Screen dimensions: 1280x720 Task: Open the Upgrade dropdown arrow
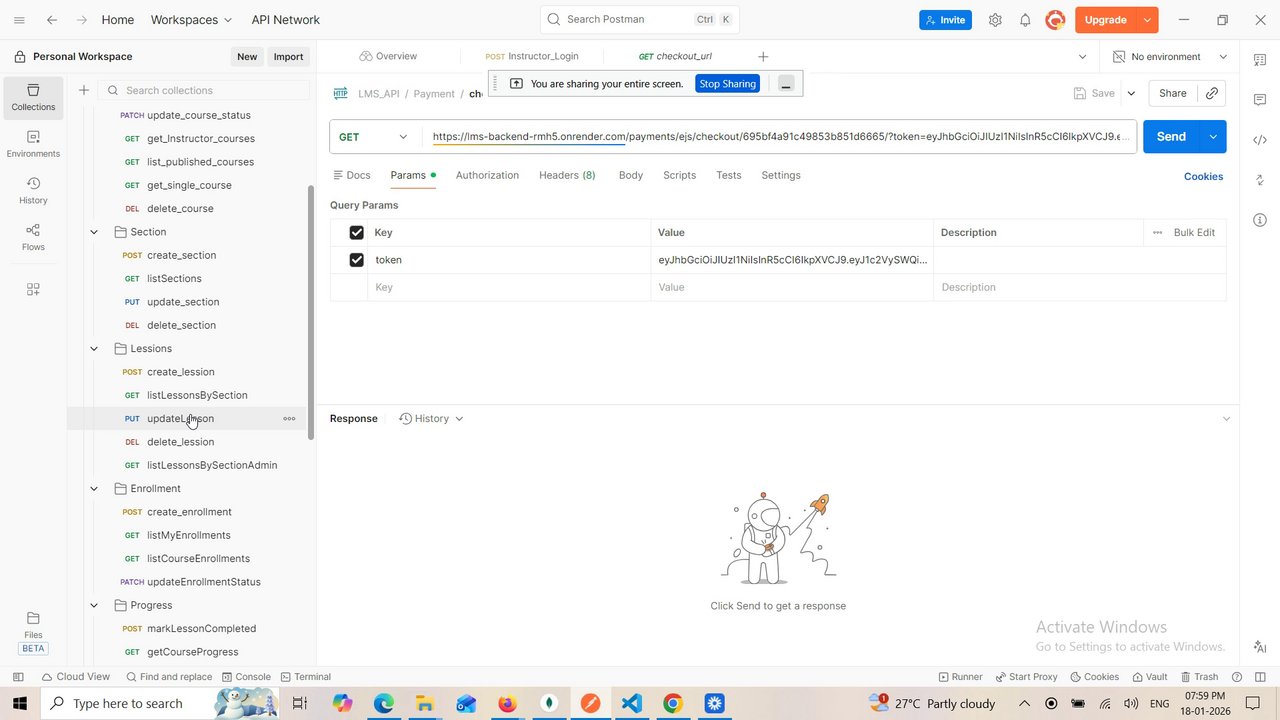tap(1148, 20)
